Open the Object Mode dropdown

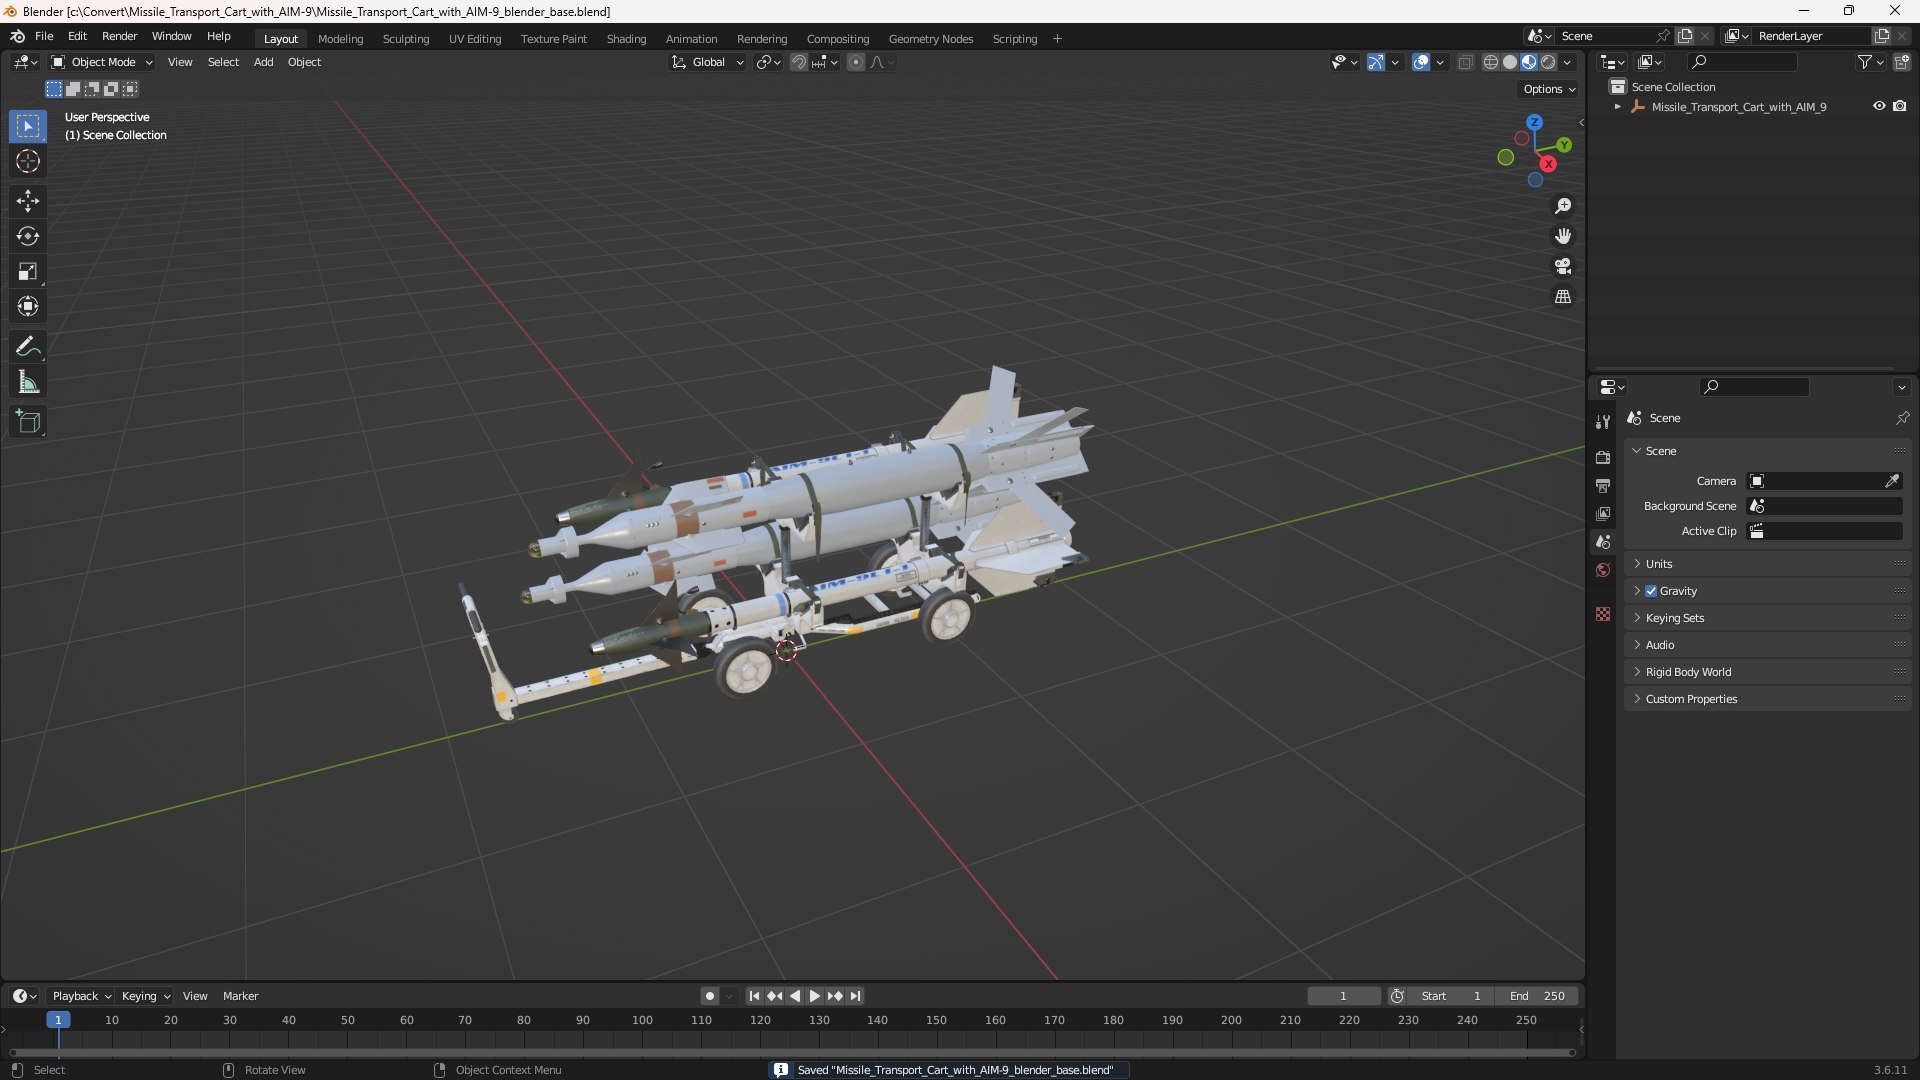[102, 62]
